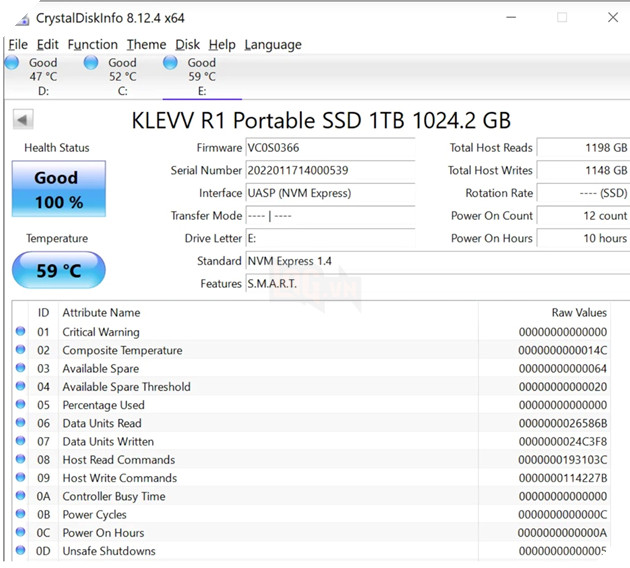The width and height of the screenshot is (630, 568).
Task: Select the Percentage Used attribute name
Action: [103, 405]
